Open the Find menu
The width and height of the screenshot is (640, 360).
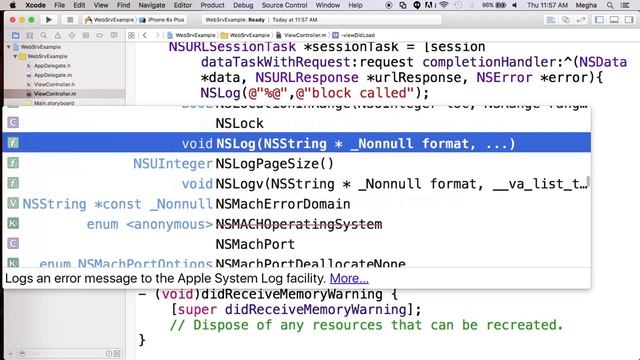click(123, 5)
